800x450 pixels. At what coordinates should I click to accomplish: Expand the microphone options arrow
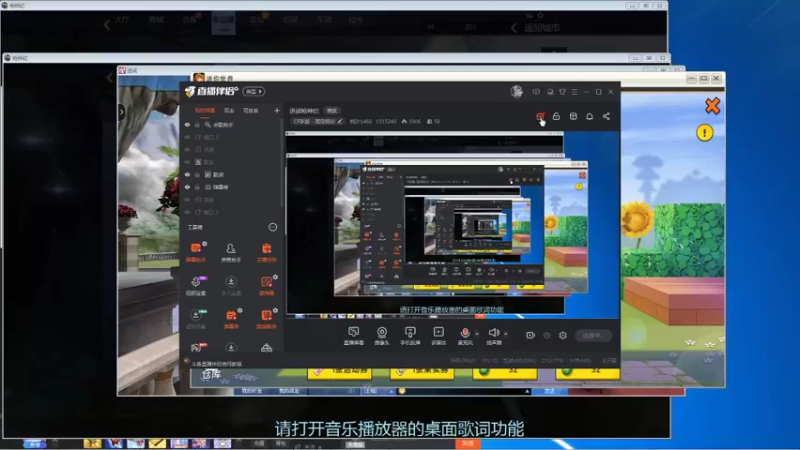477,334
